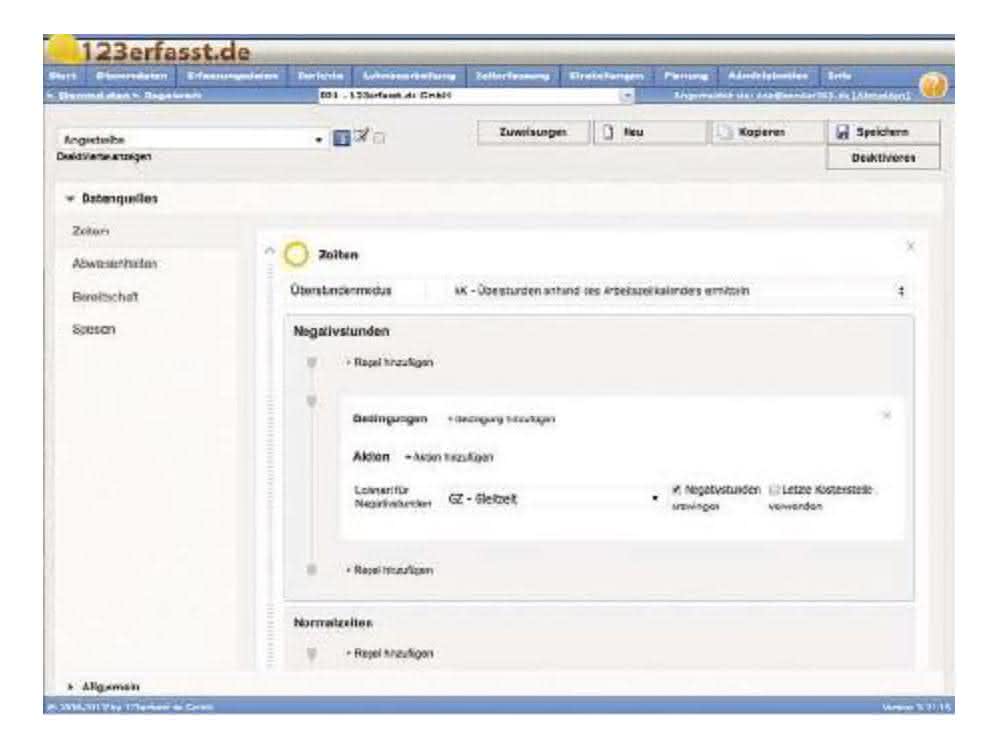Click the tools icon next to info icon
Image resolution: width=1000 pixels, height=750 pixels.
pyautogui.click(x=362, y=136)
